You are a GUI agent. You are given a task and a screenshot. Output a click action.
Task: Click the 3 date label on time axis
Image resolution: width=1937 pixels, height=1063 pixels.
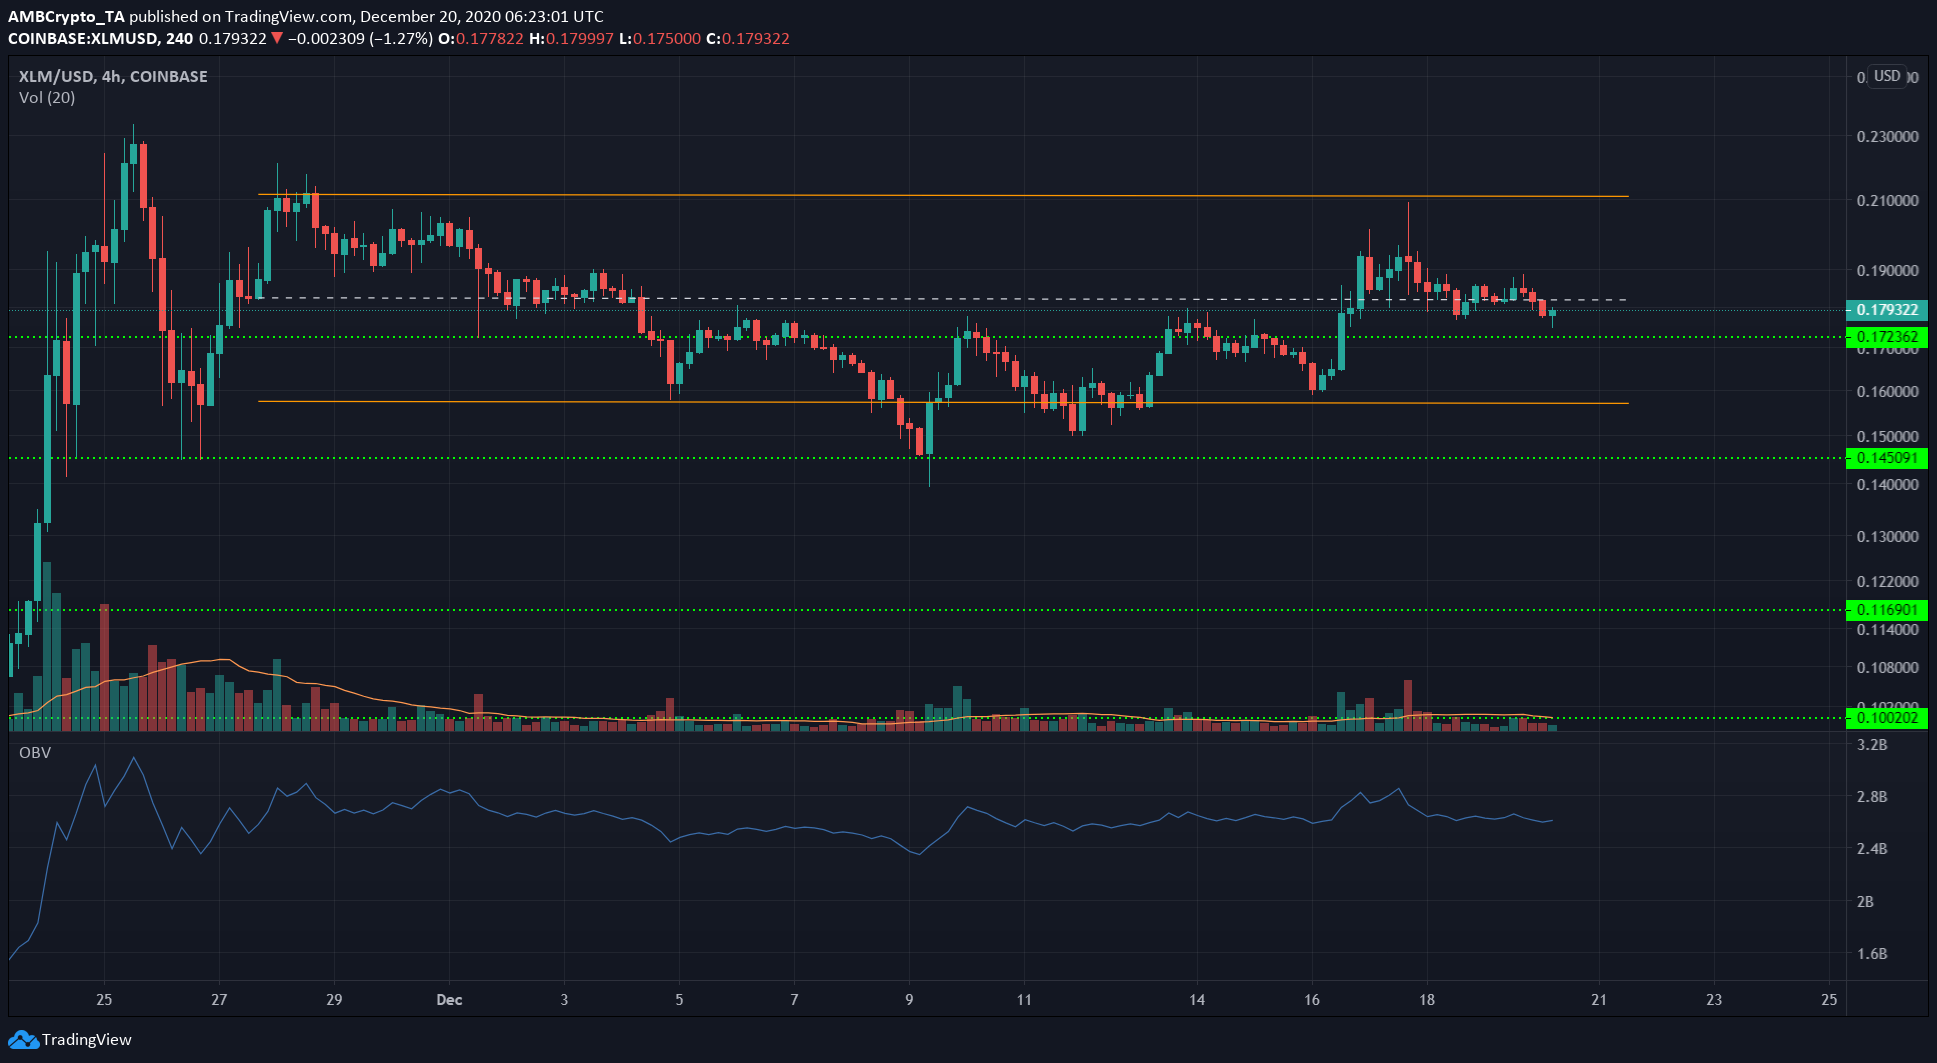click(564, 1000)
